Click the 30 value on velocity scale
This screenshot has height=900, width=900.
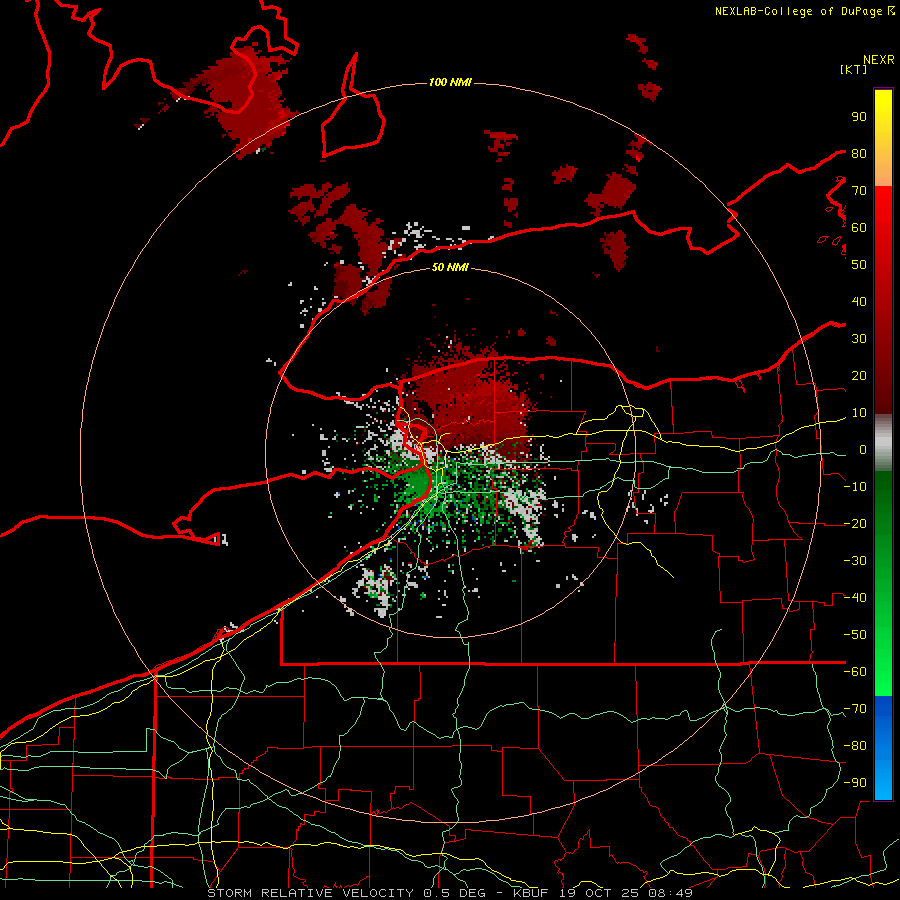859,339
